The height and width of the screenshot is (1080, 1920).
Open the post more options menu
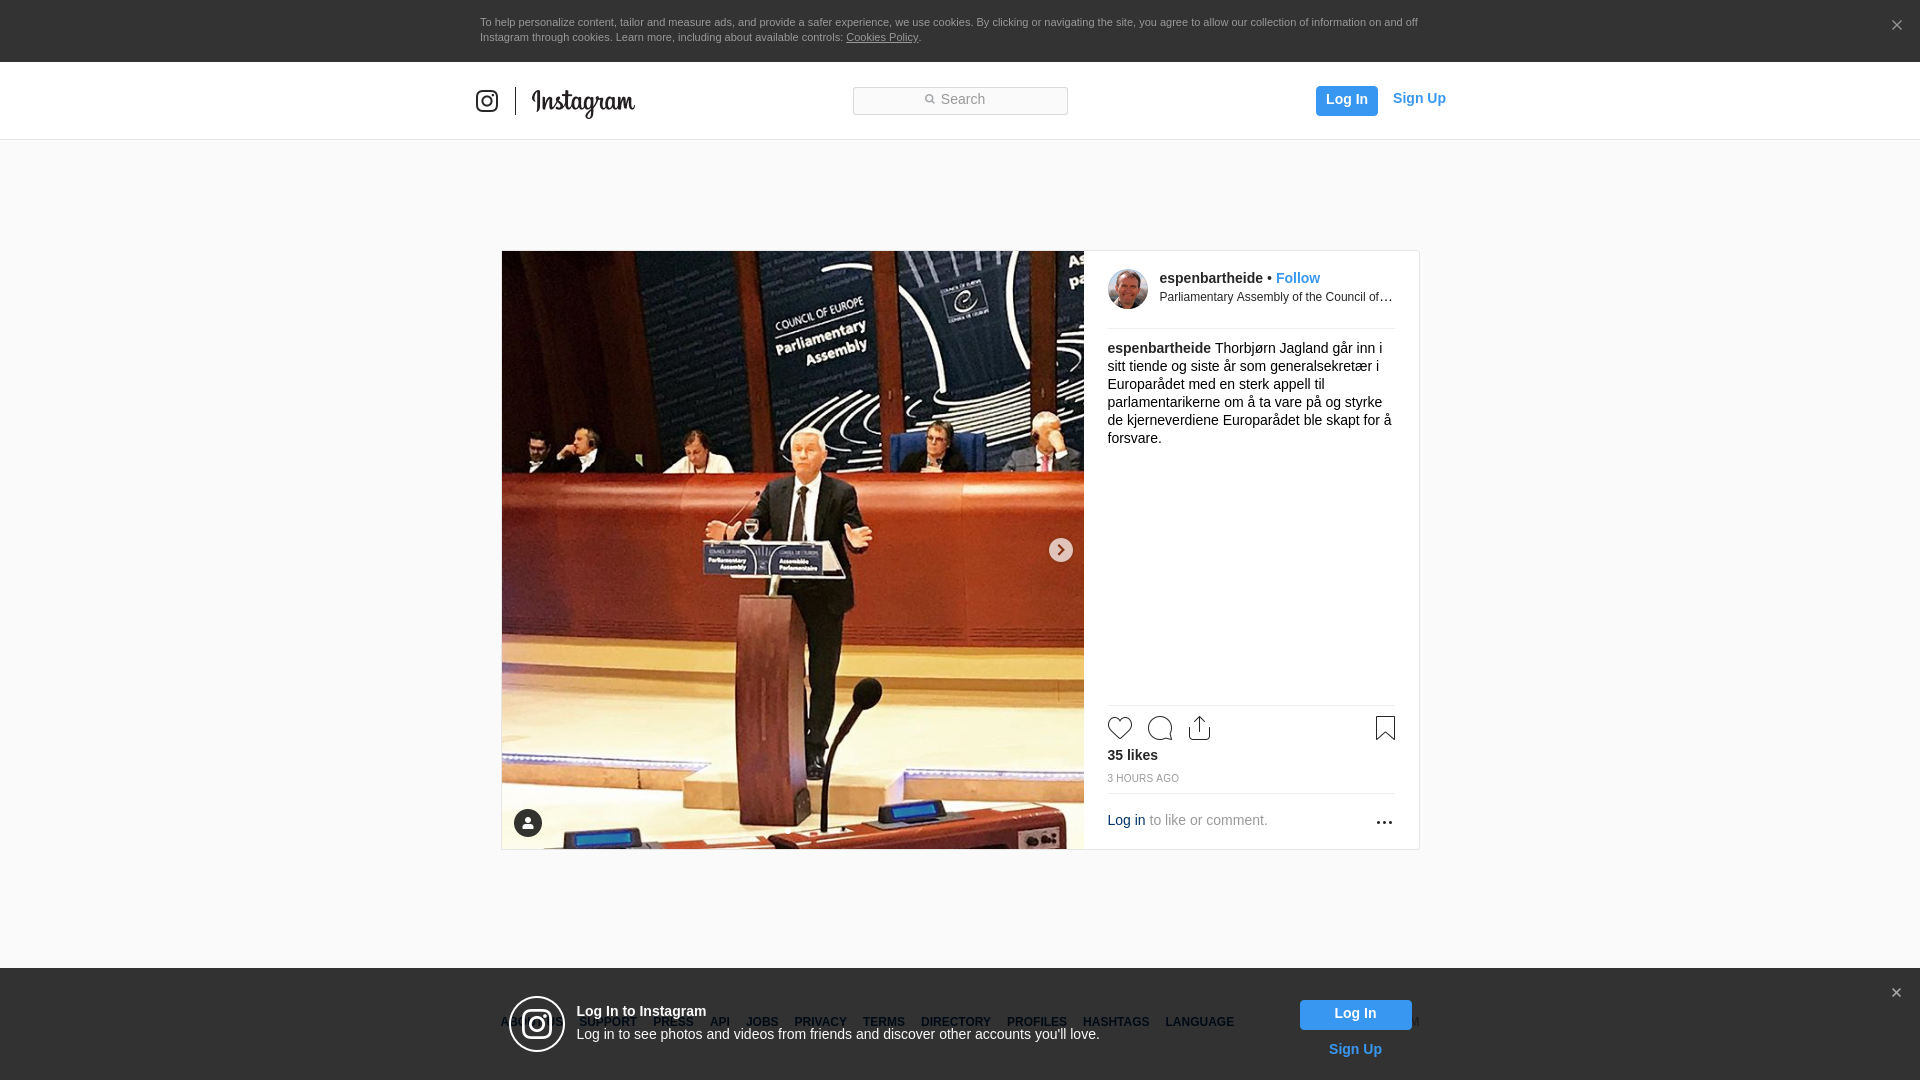click(1384, 822)
